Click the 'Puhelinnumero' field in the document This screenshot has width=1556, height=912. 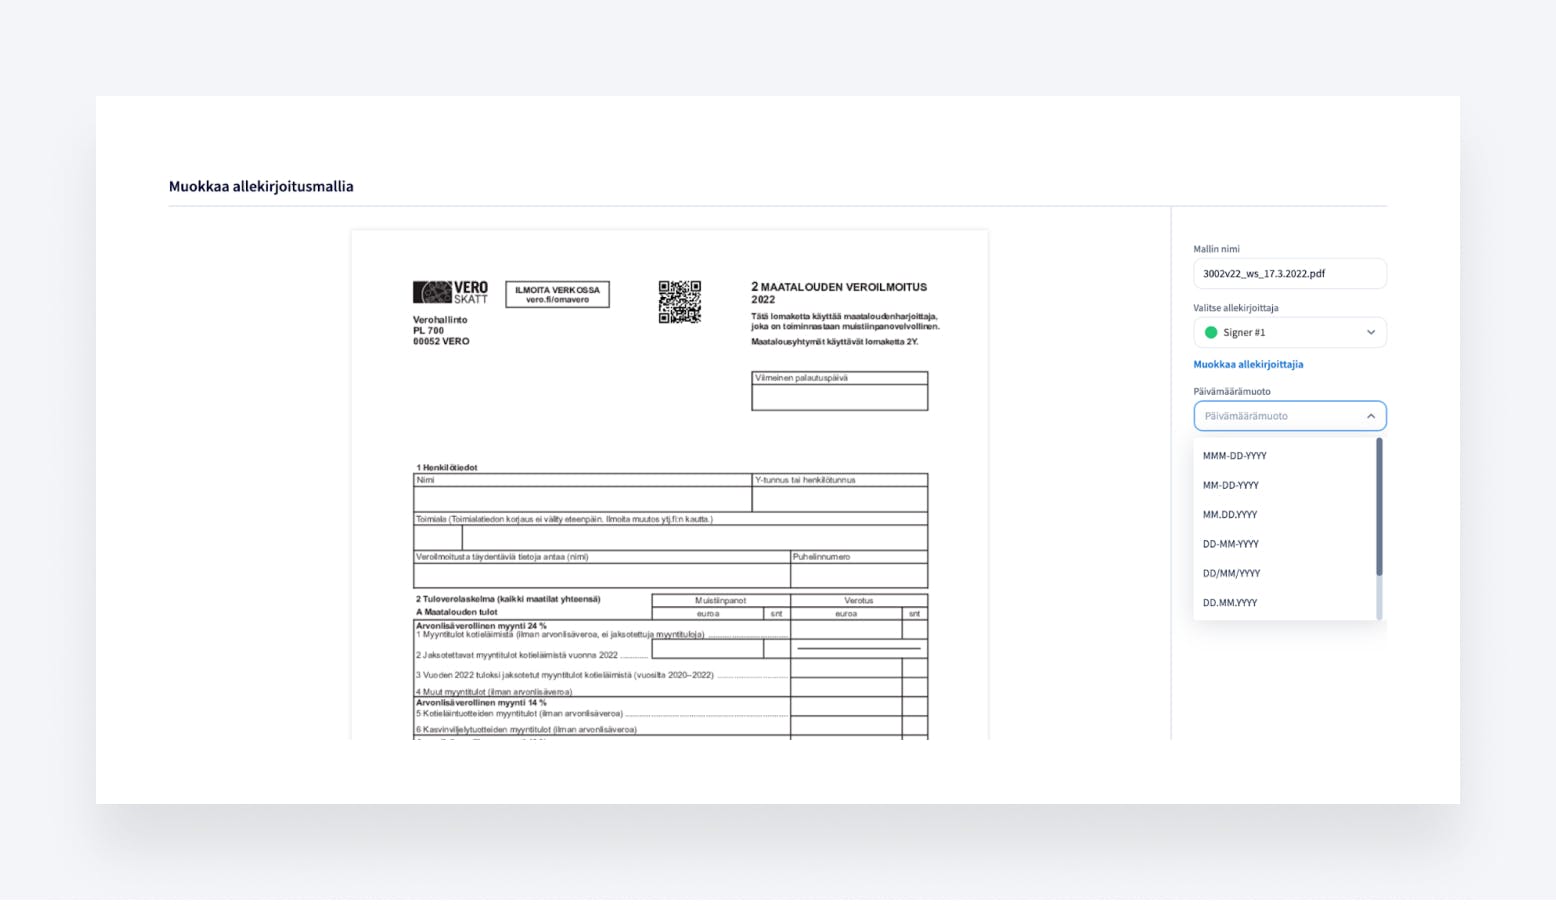858,575
